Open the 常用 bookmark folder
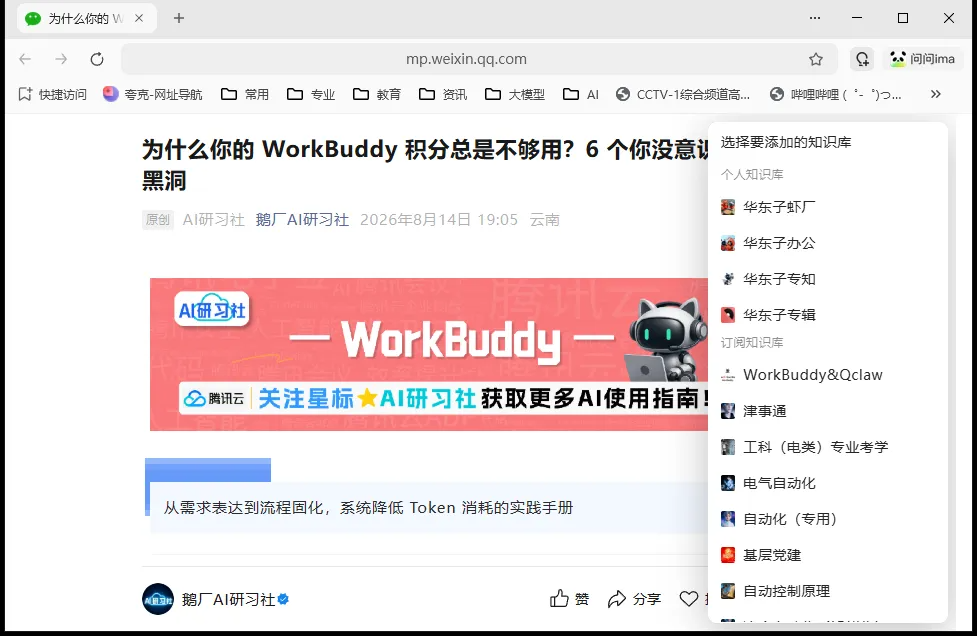977x636 pixels. 245,94
